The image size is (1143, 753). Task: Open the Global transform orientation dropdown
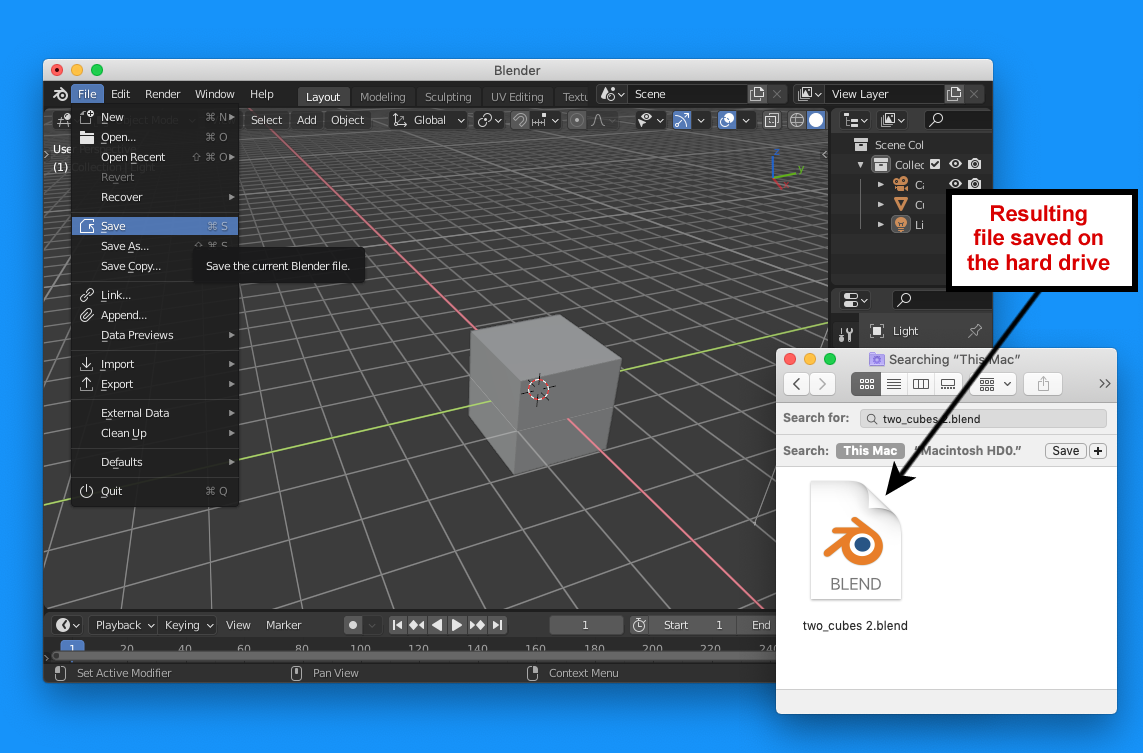click(x=430, y=120)
